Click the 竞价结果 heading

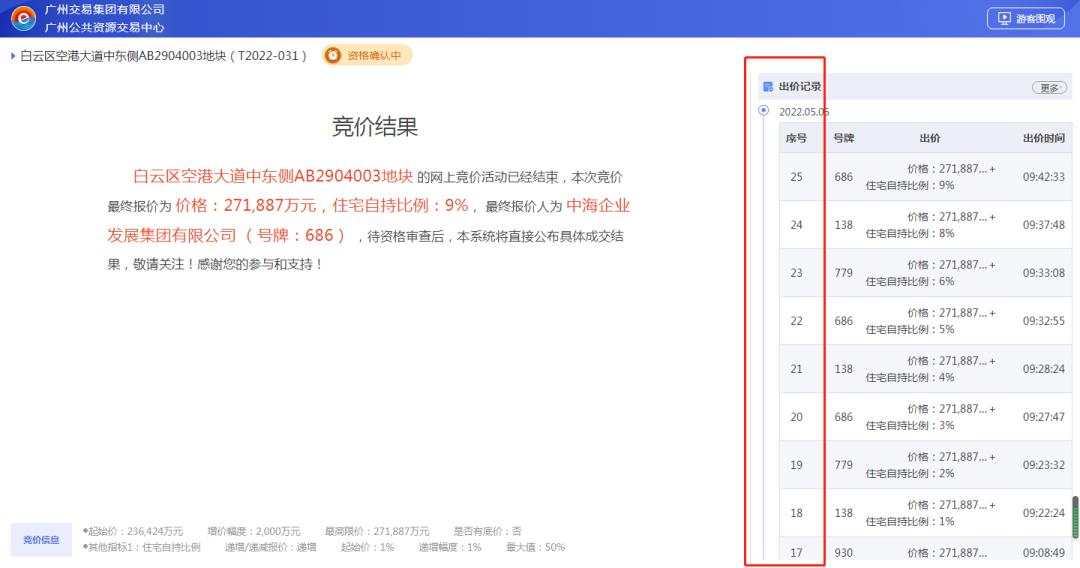[x=375, y=127]
